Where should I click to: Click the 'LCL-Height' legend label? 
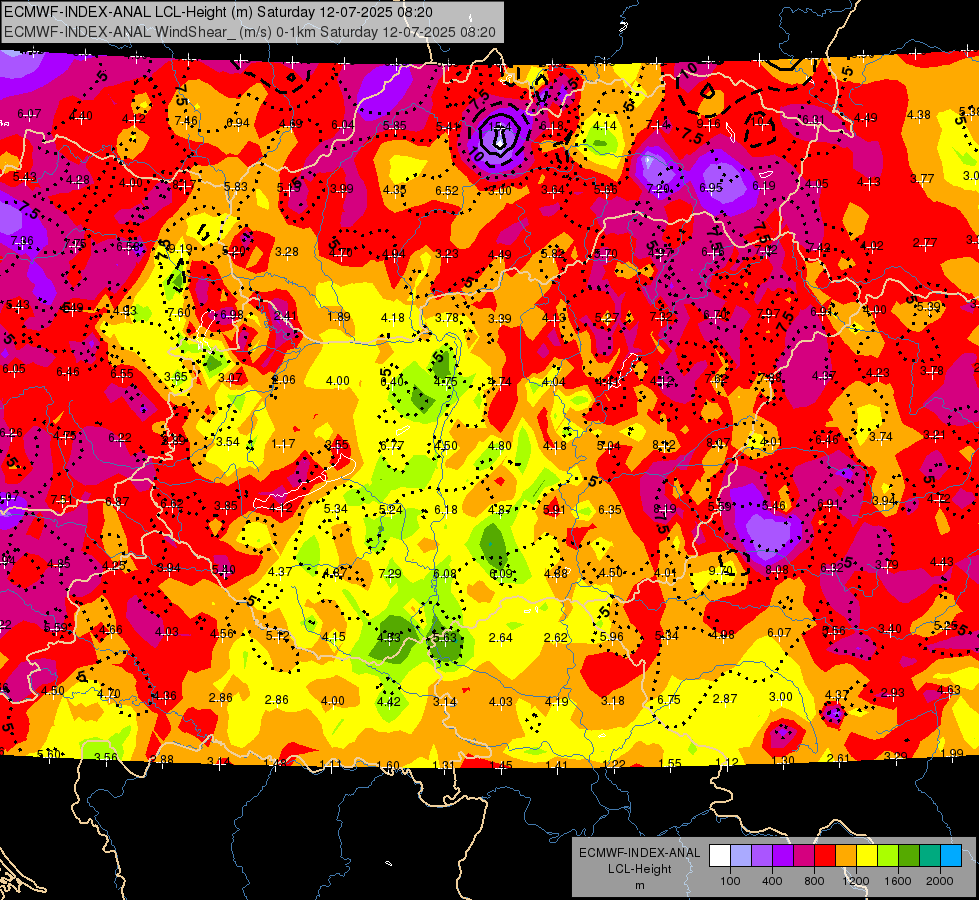coord(639,869)
